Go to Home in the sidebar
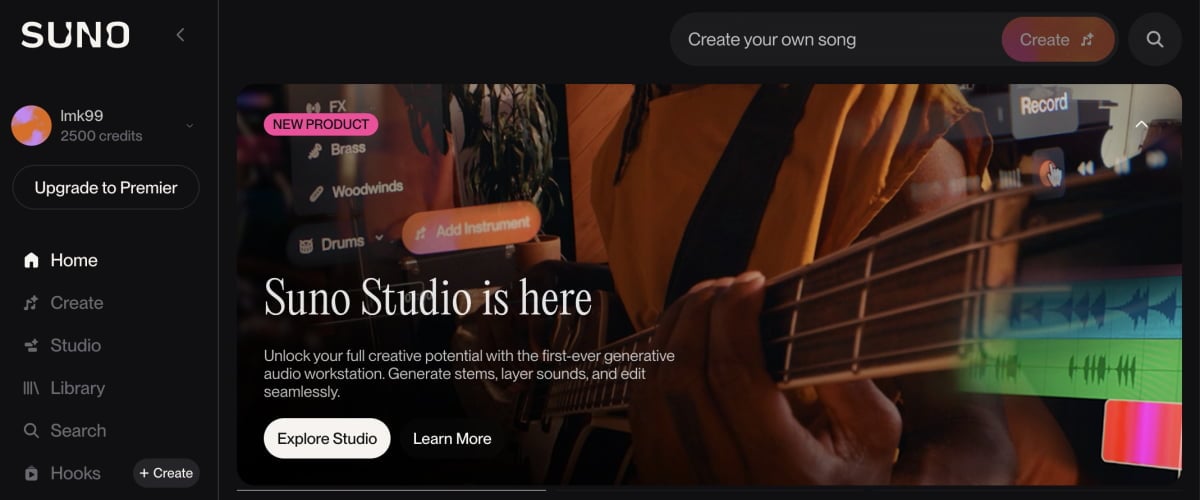This screenshot has height=500, width=1200. [x=61, y=260]
